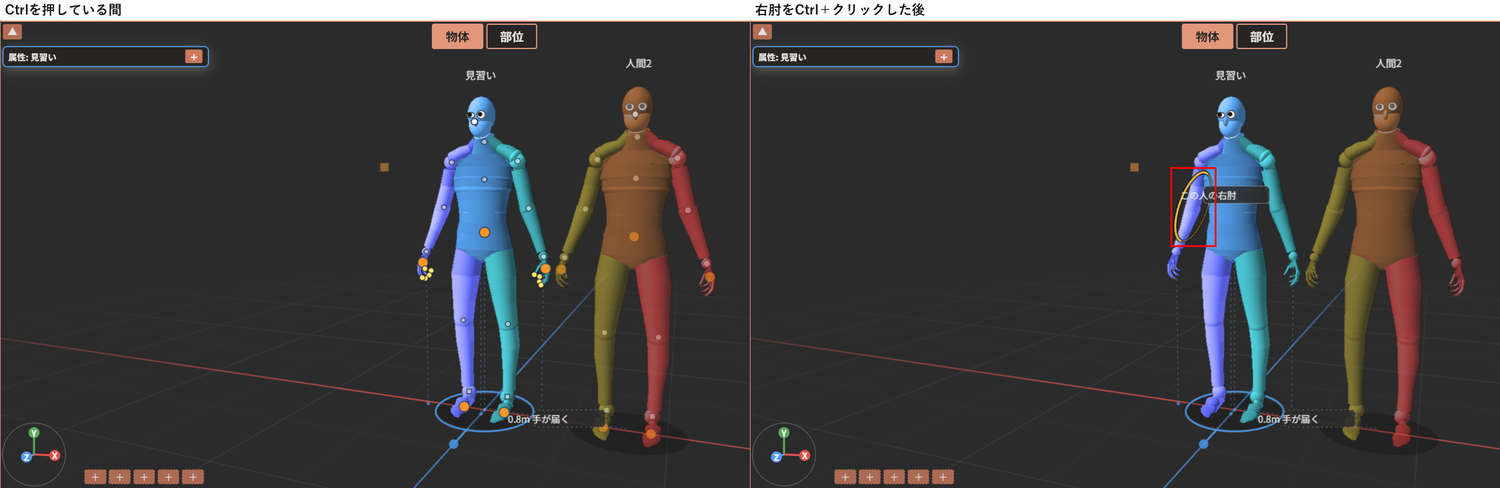Click the rightmost plus button in left panel's bottom row
This screenshot has height=488, width=1500.
pos(193,477)
